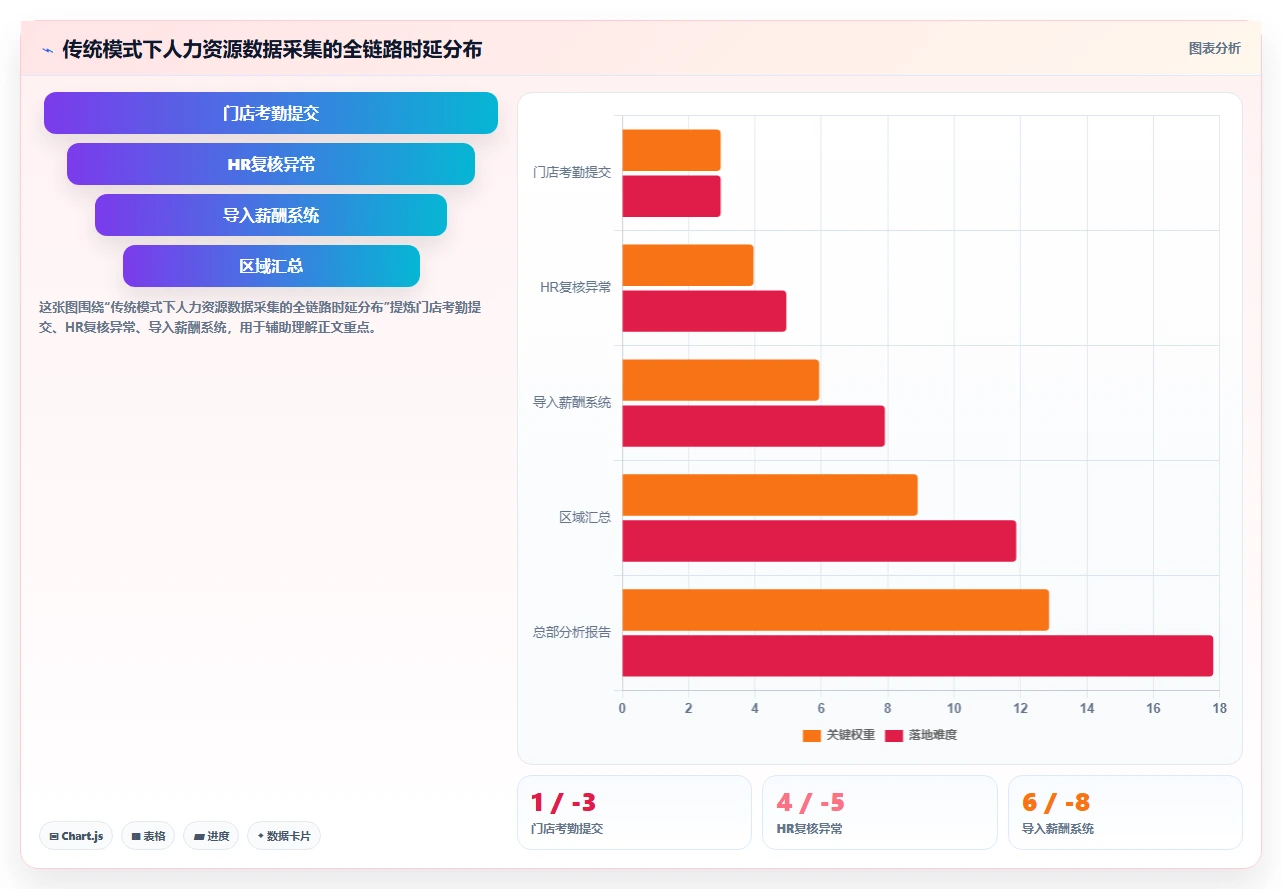Click the 表格 tag chip

point(148,836)
